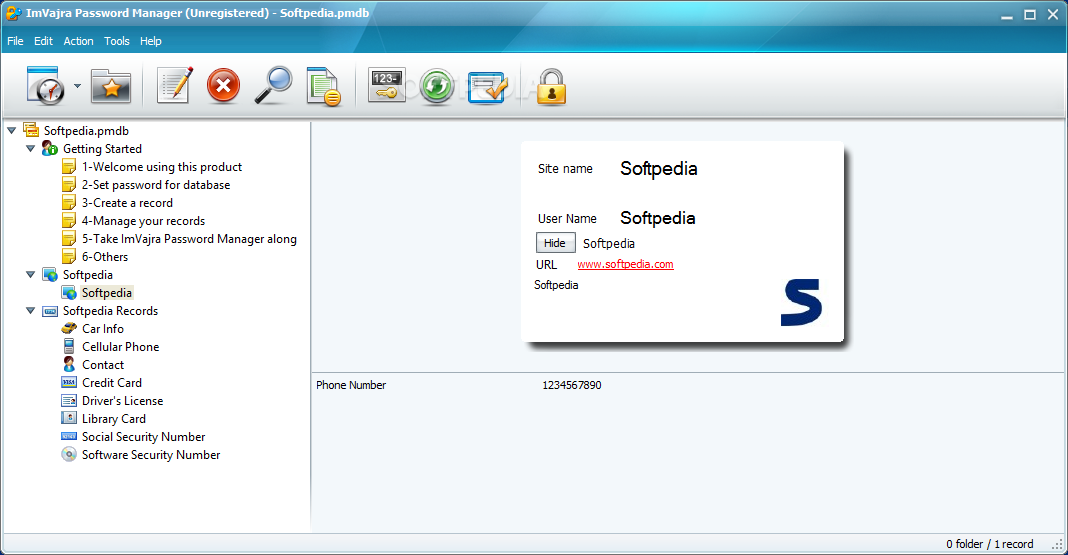Click the Credit Card icon

pos(69,383)
